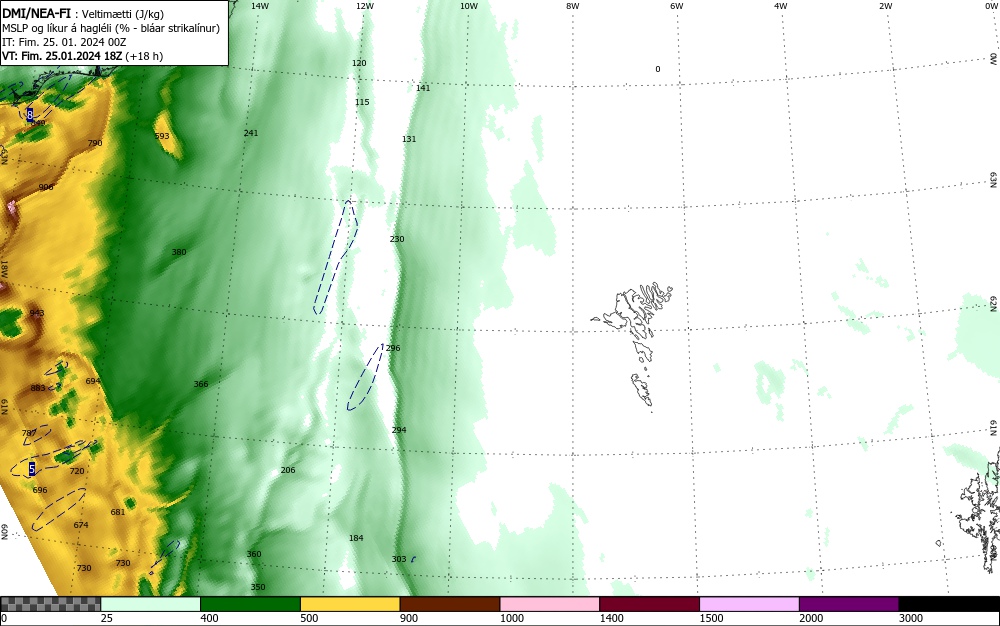Click the dark green 400–500 legend swatch
Screen dimensions: 1000x626
(250, 604)
